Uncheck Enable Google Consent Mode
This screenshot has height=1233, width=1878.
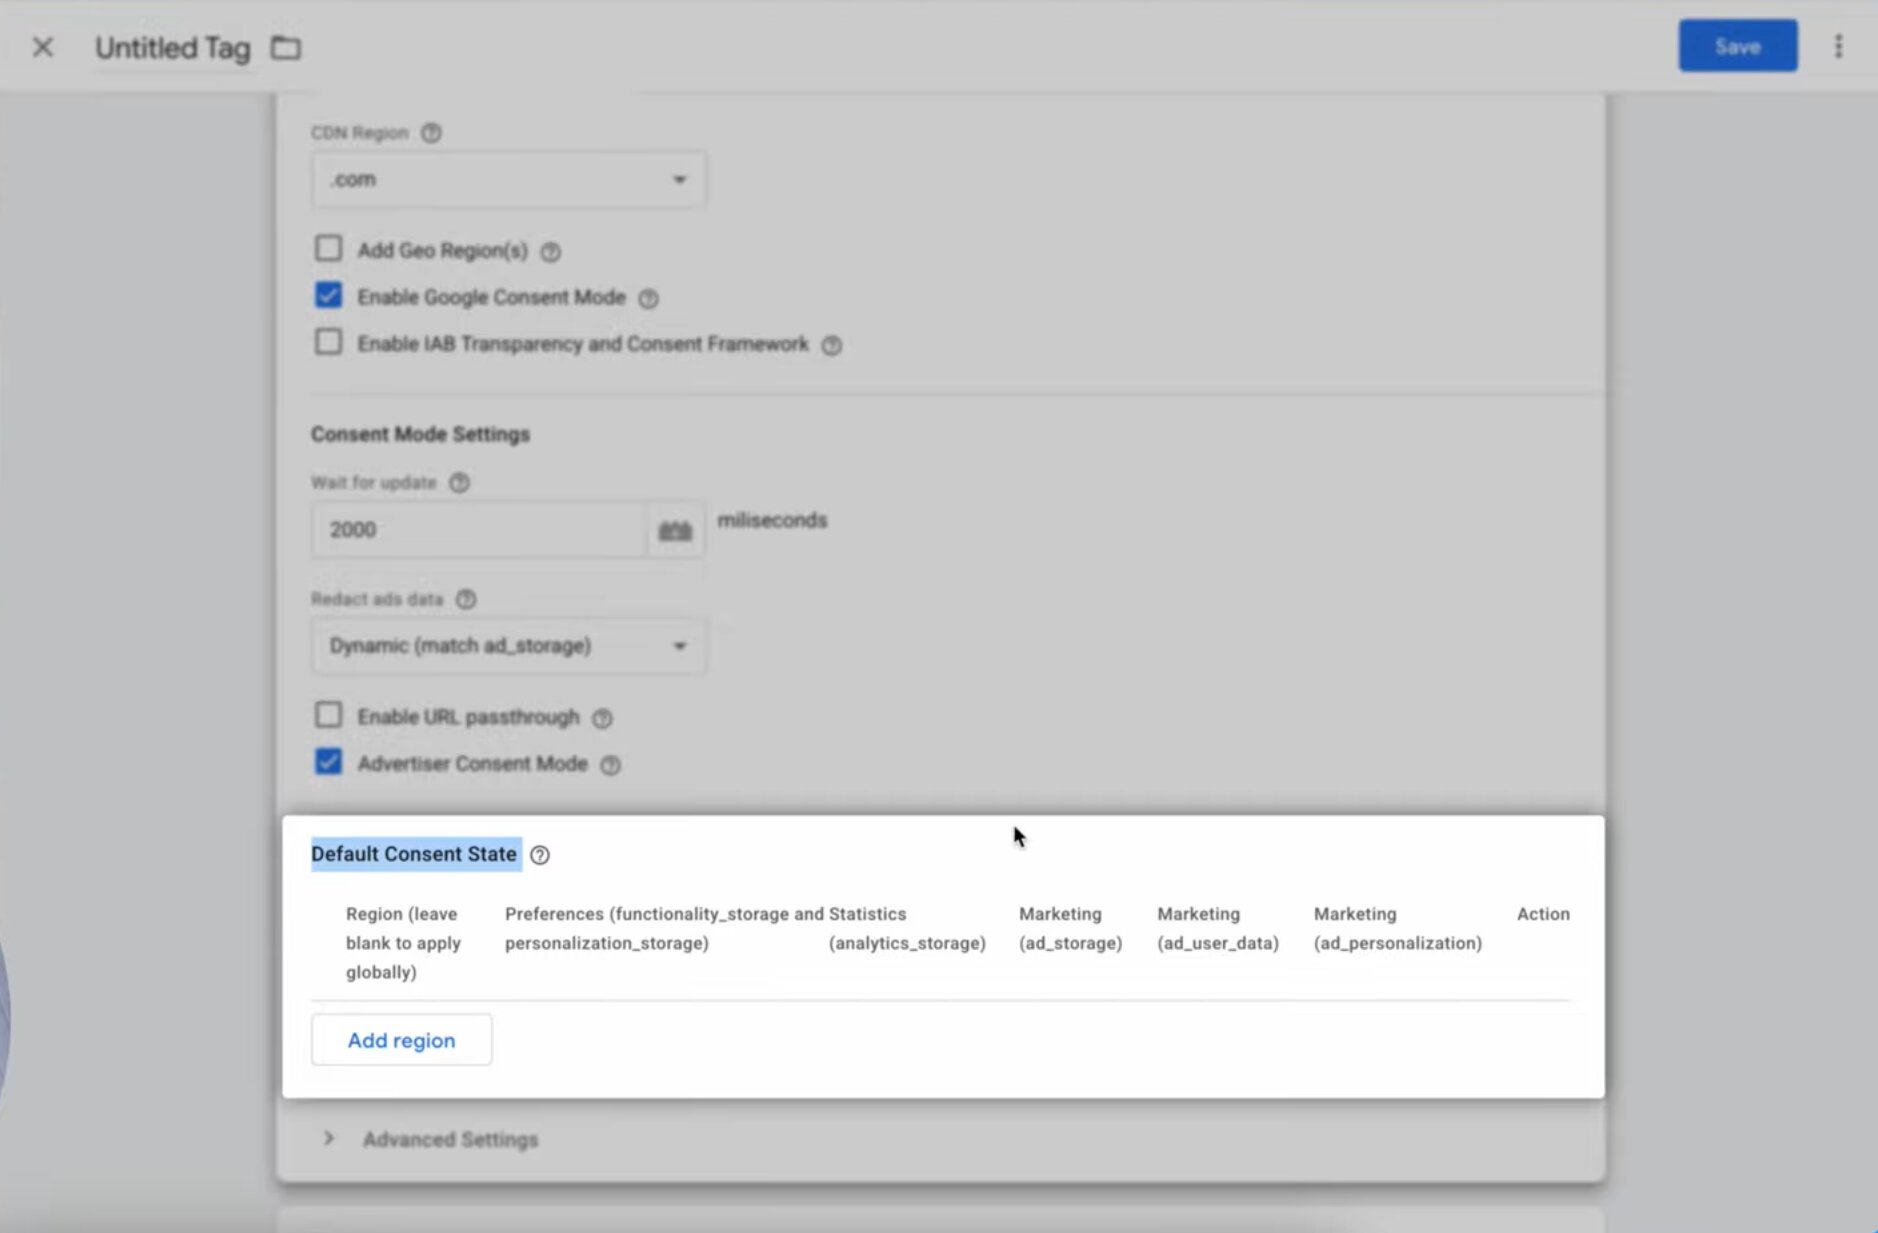point(328,295)
